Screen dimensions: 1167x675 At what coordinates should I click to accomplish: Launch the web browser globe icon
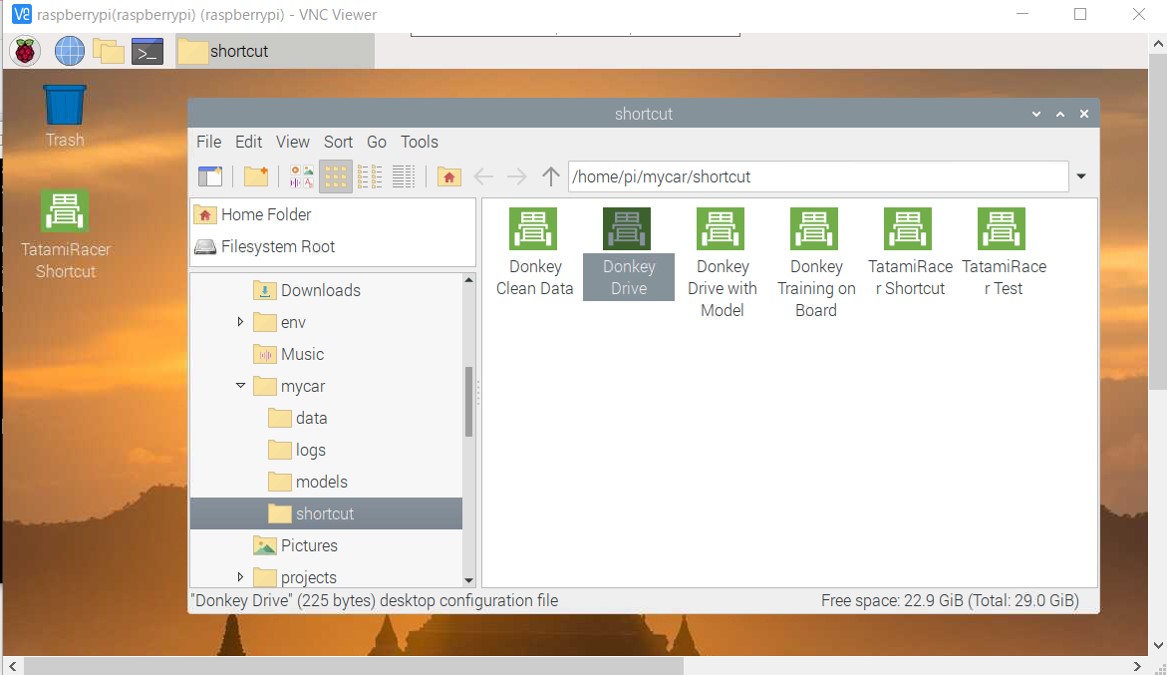pyautogui.click(x=69, y=51)
